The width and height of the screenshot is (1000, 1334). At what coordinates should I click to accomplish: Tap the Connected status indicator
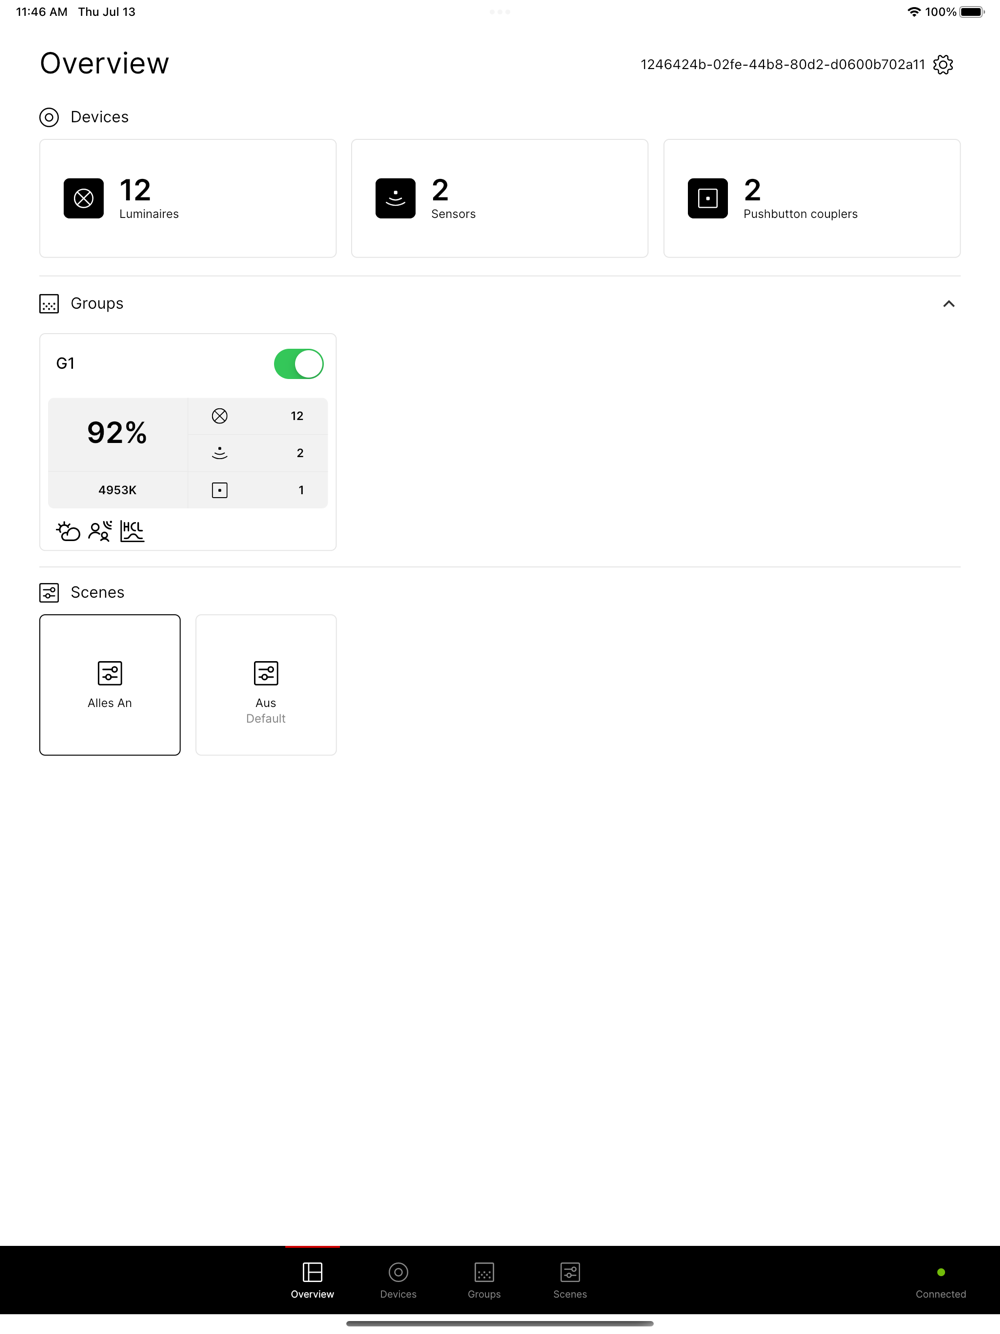coord(941,1282)
